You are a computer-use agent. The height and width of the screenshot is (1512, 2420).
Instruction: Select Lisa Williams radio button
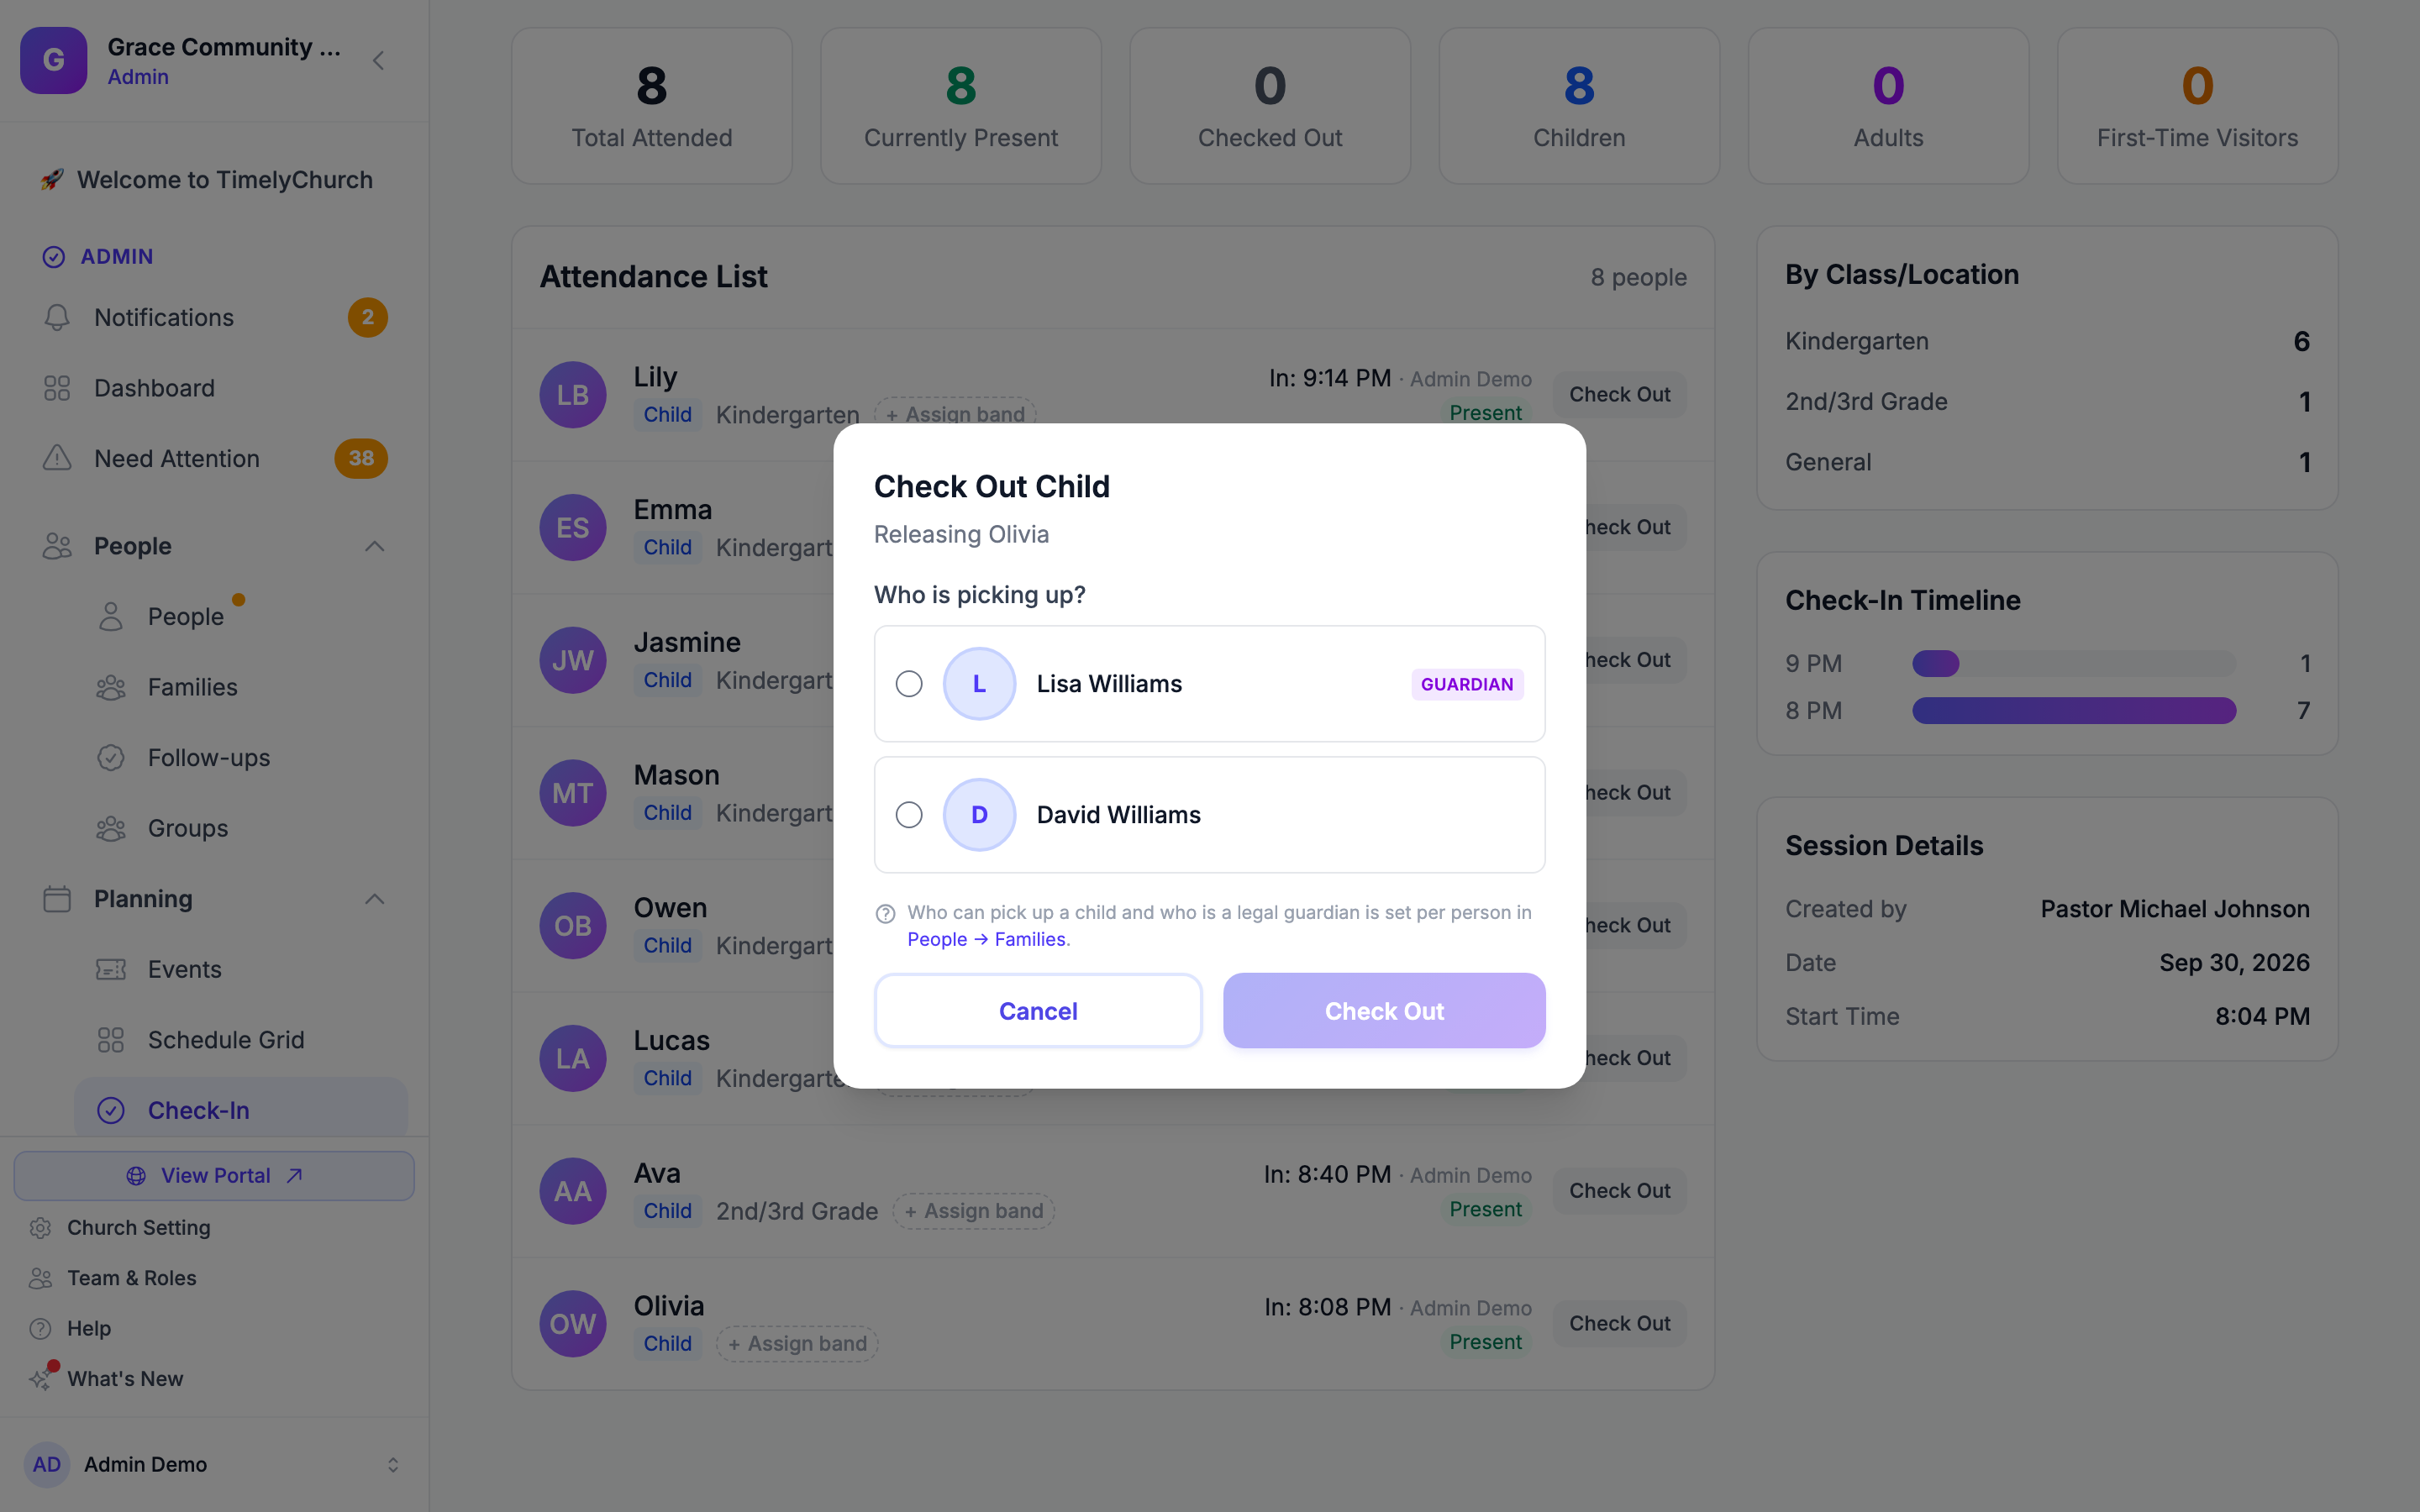(909, 684)
